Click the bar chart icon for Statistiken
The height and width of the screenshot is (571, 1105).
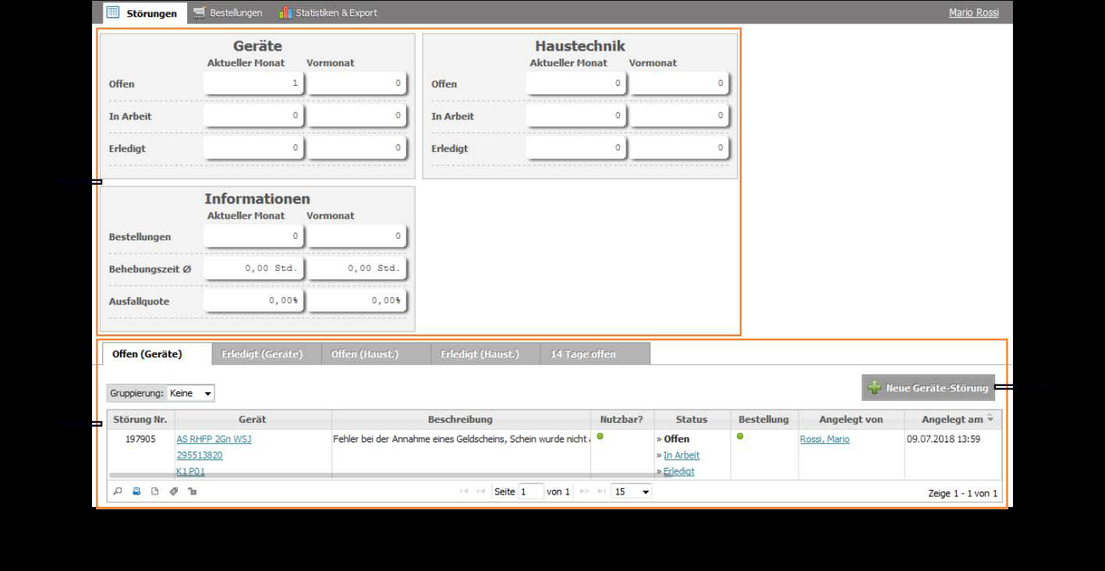285,12
